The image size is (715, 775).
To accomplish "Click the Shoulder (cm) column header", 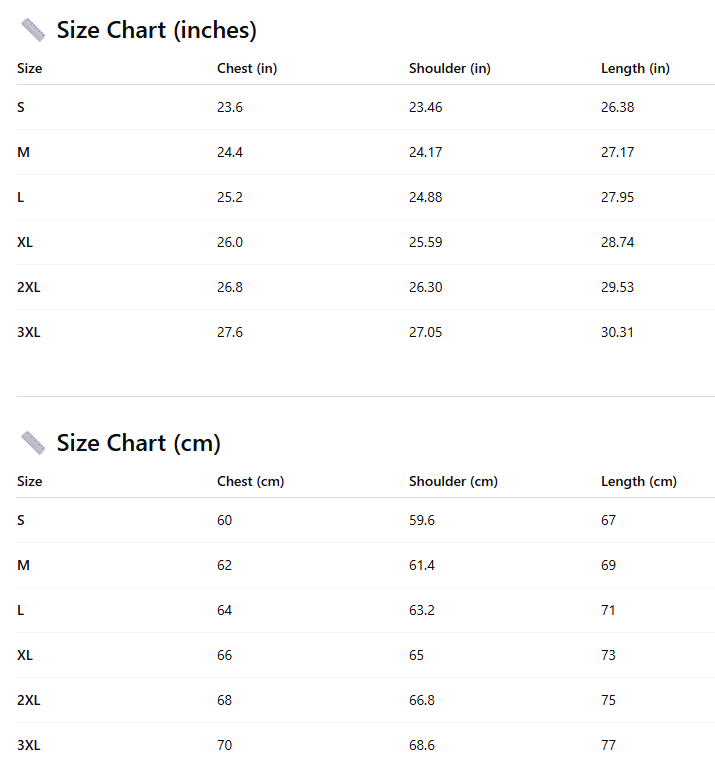I will 453,481.
